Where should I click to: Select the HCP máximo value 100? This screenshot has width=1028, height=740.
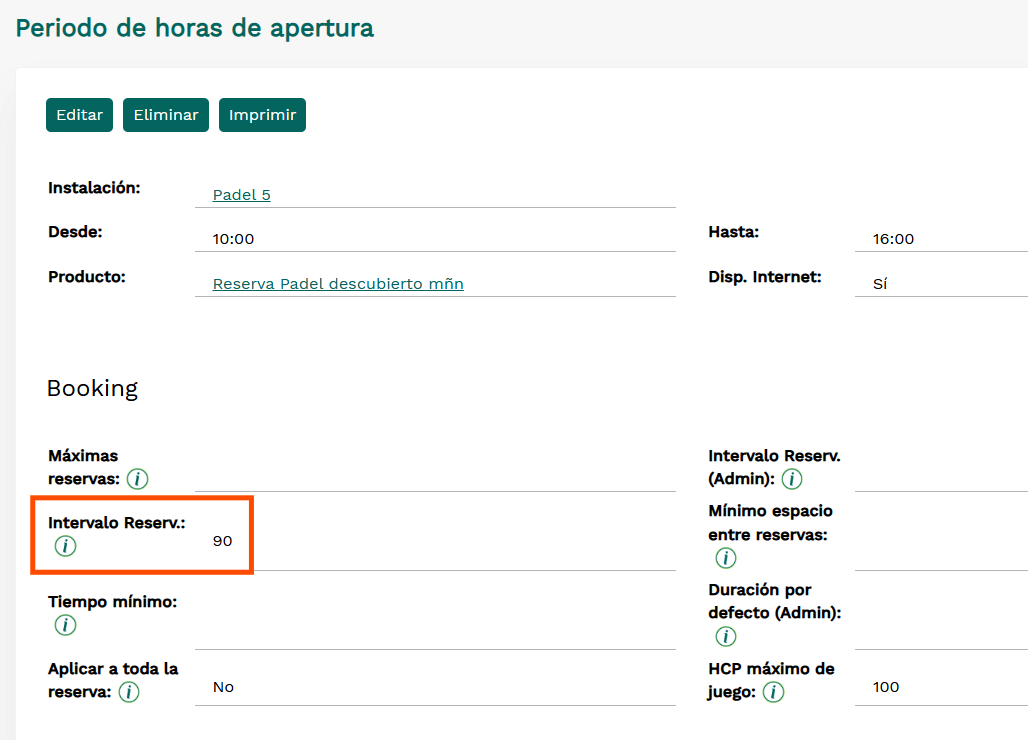pyautogui.click(x=886, y=687)
